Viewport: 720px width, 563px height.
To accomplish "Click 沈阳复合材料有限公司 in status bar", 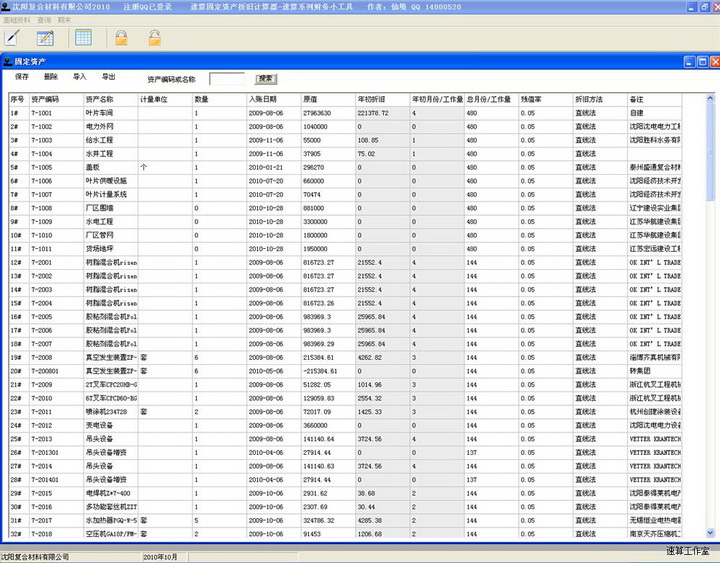I will coord(35,557).
